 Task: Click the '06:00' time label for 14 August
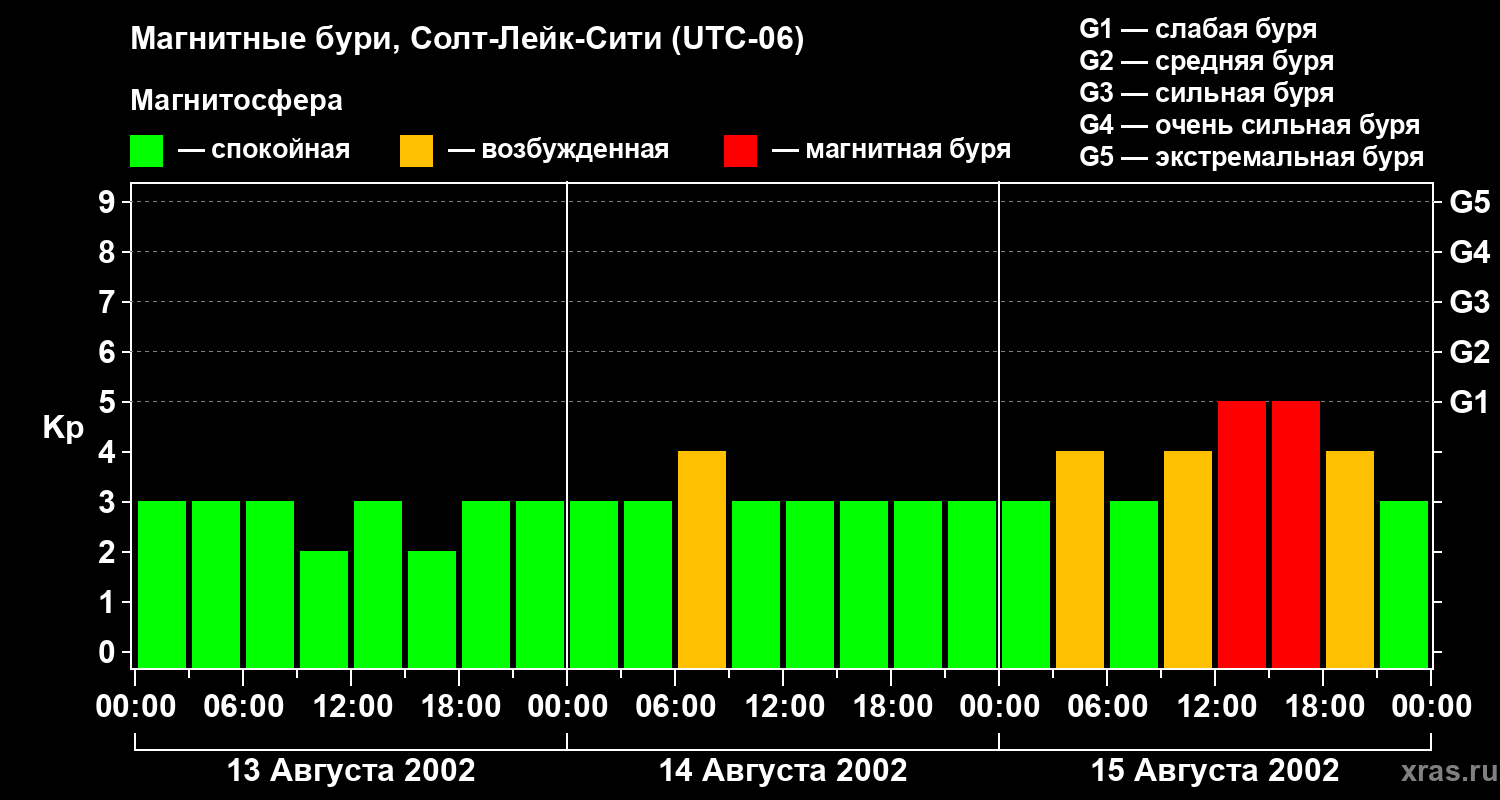(675, 707)
